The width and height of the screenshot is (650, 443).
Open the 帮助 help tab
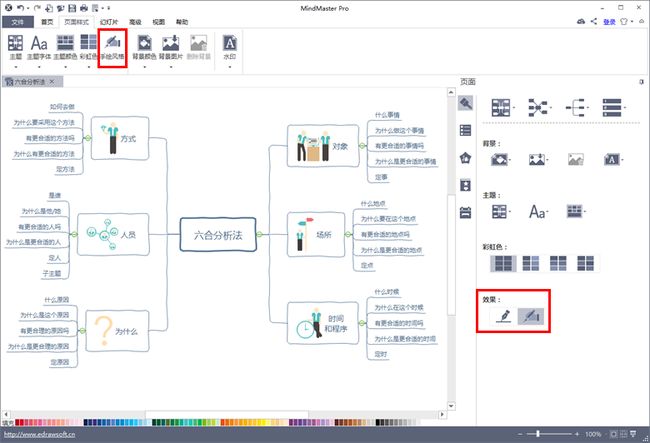[x=182, y=22]
